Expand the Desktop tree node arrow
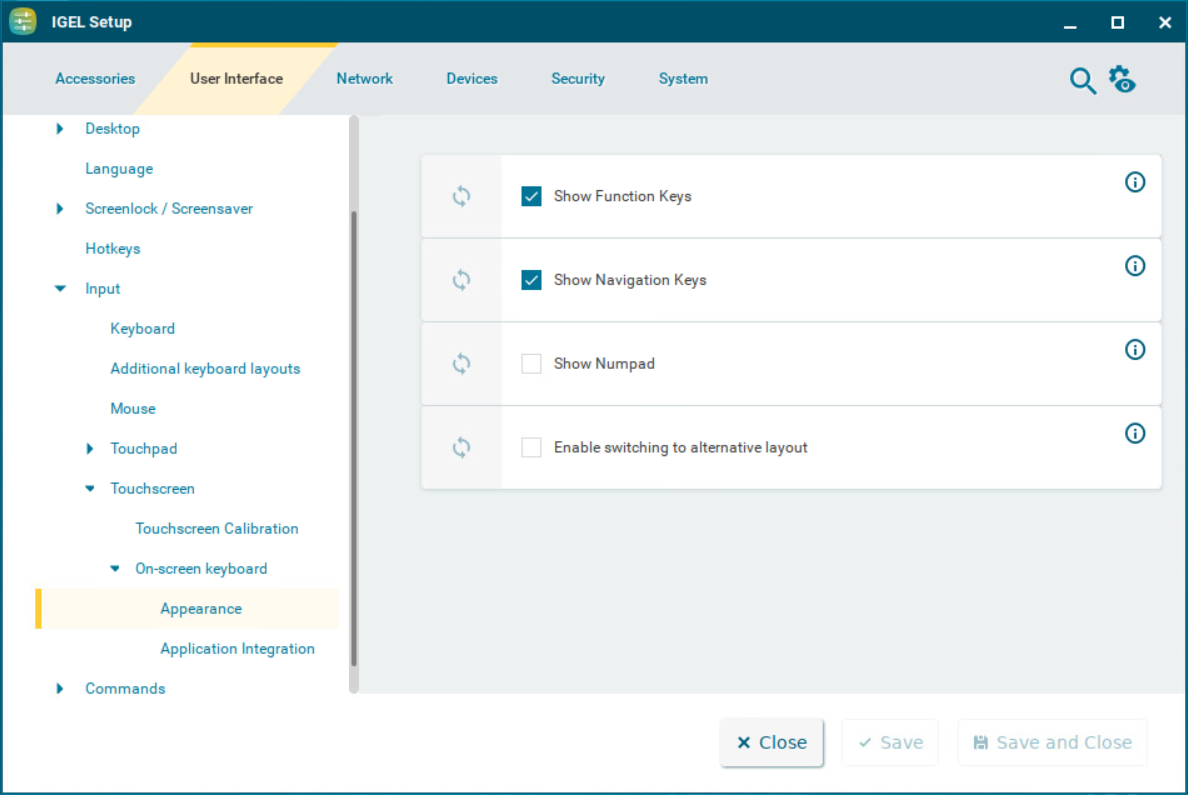 click(x=60, y=129)
